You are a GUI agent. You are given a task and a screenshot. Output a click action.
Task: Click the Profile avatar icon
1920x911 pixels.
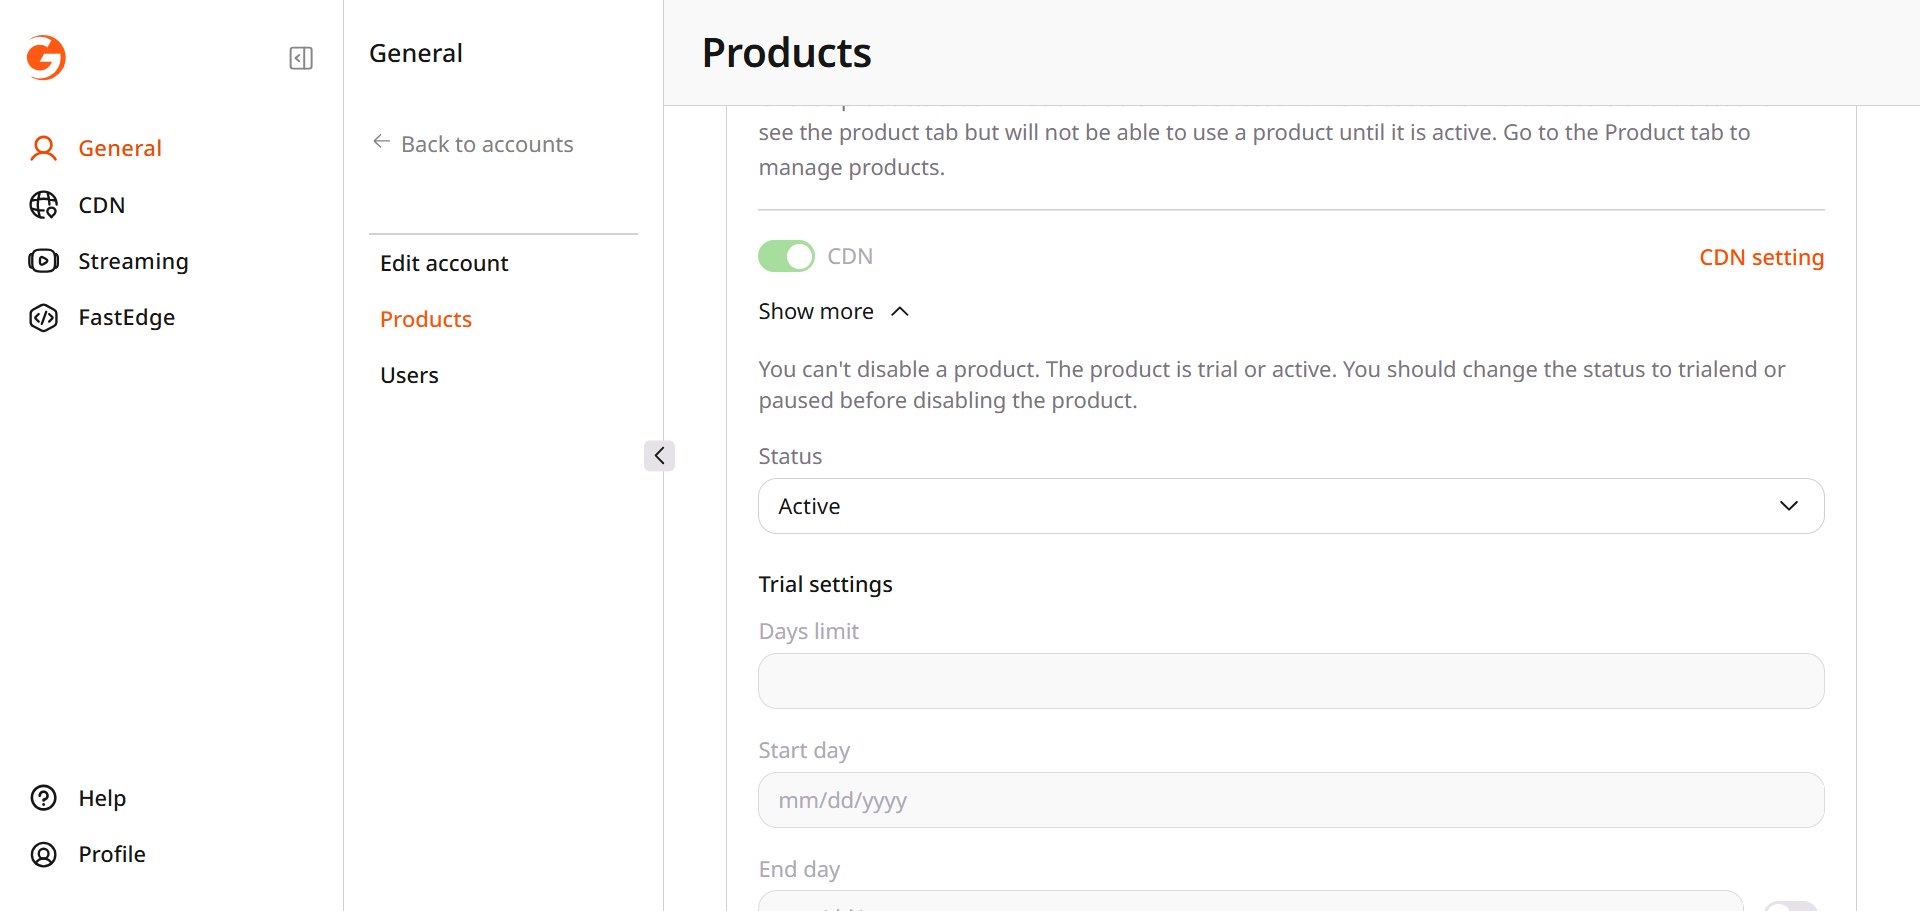43,854
